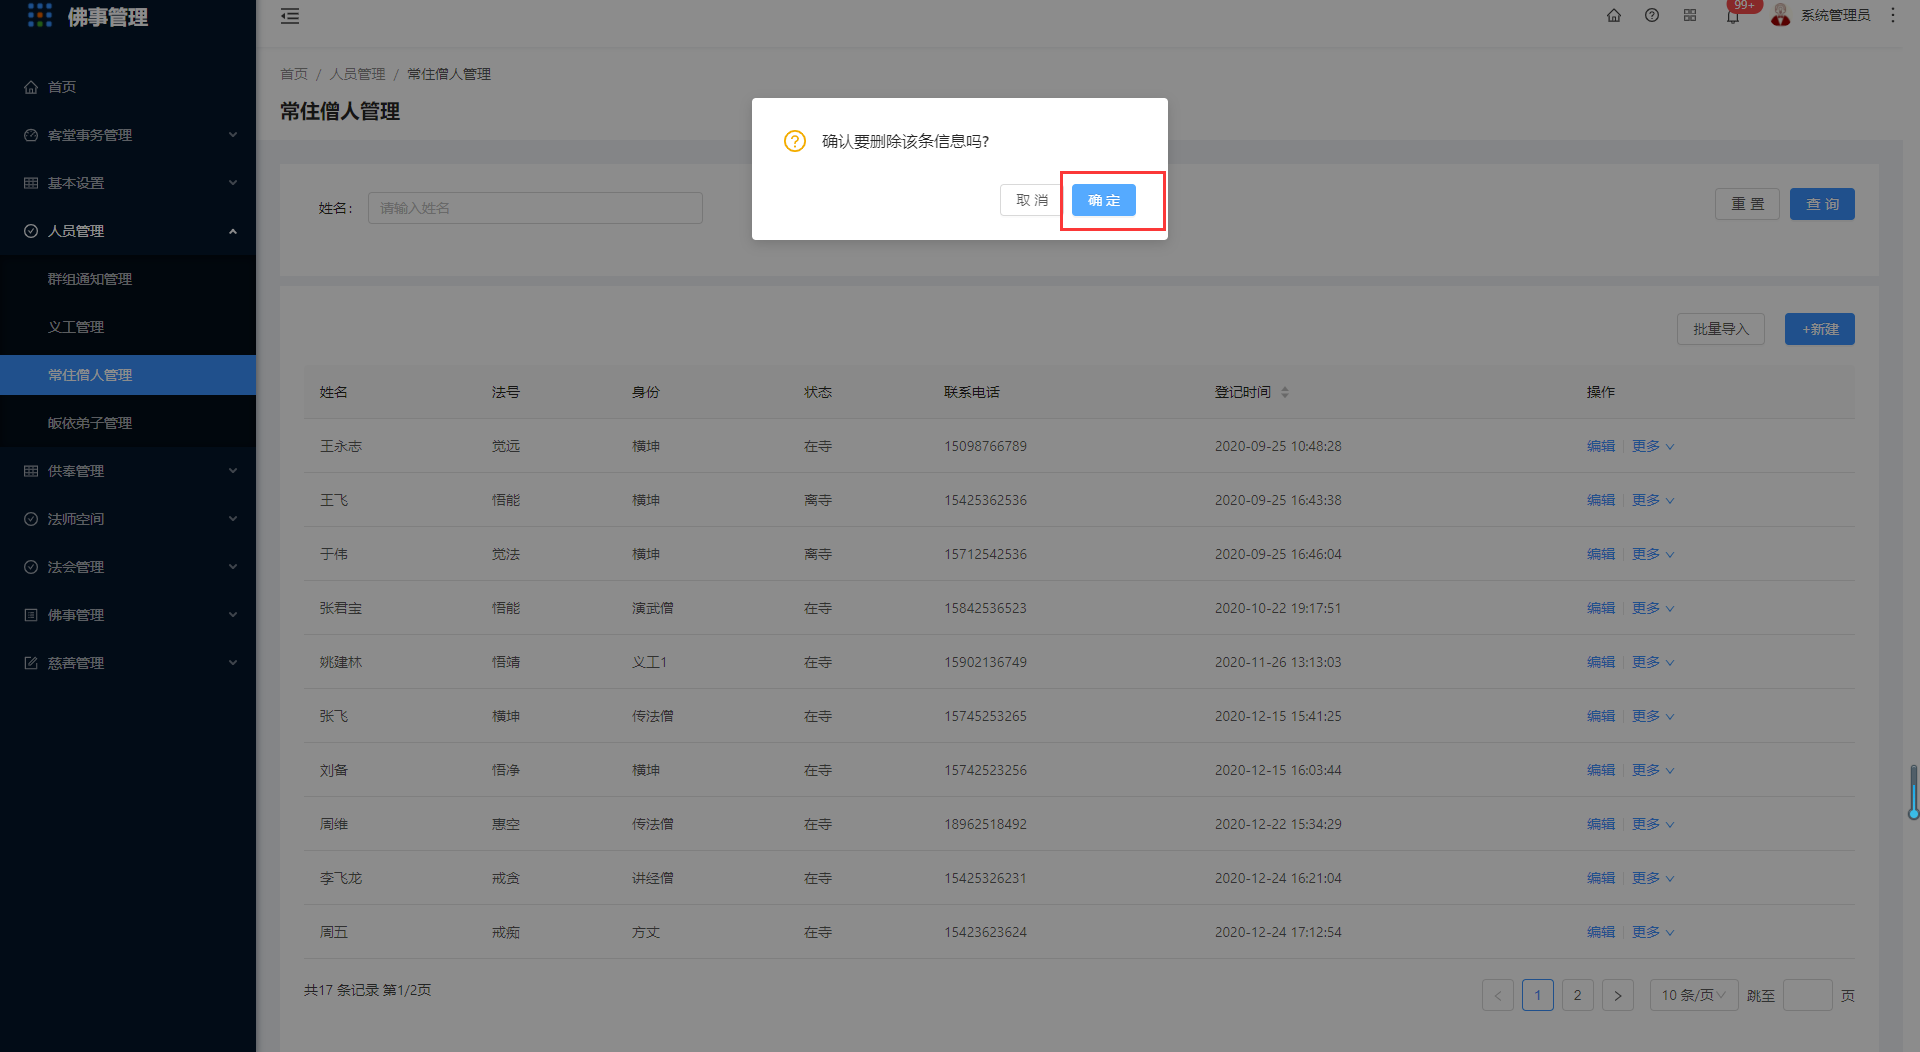Click the 佛事管理 app logo grid icon
The height and width of the screenshot is (1052, 1920).
(40, 15)
